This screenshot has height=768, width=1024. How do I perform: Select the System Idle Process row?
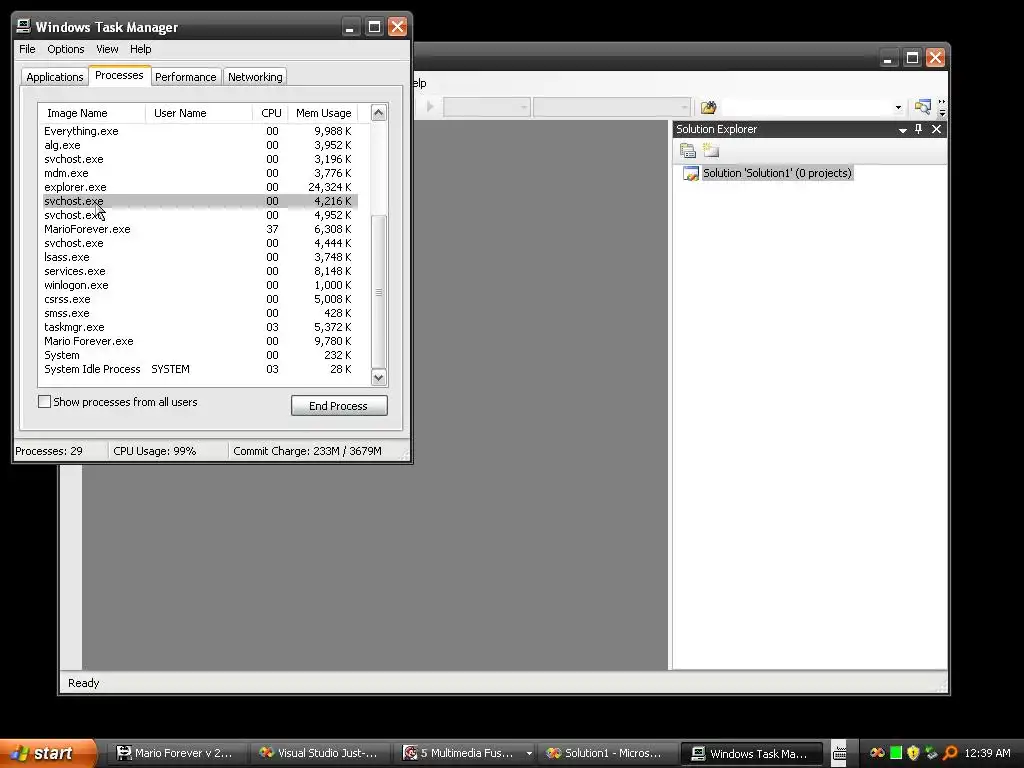[x=200, y=369]
